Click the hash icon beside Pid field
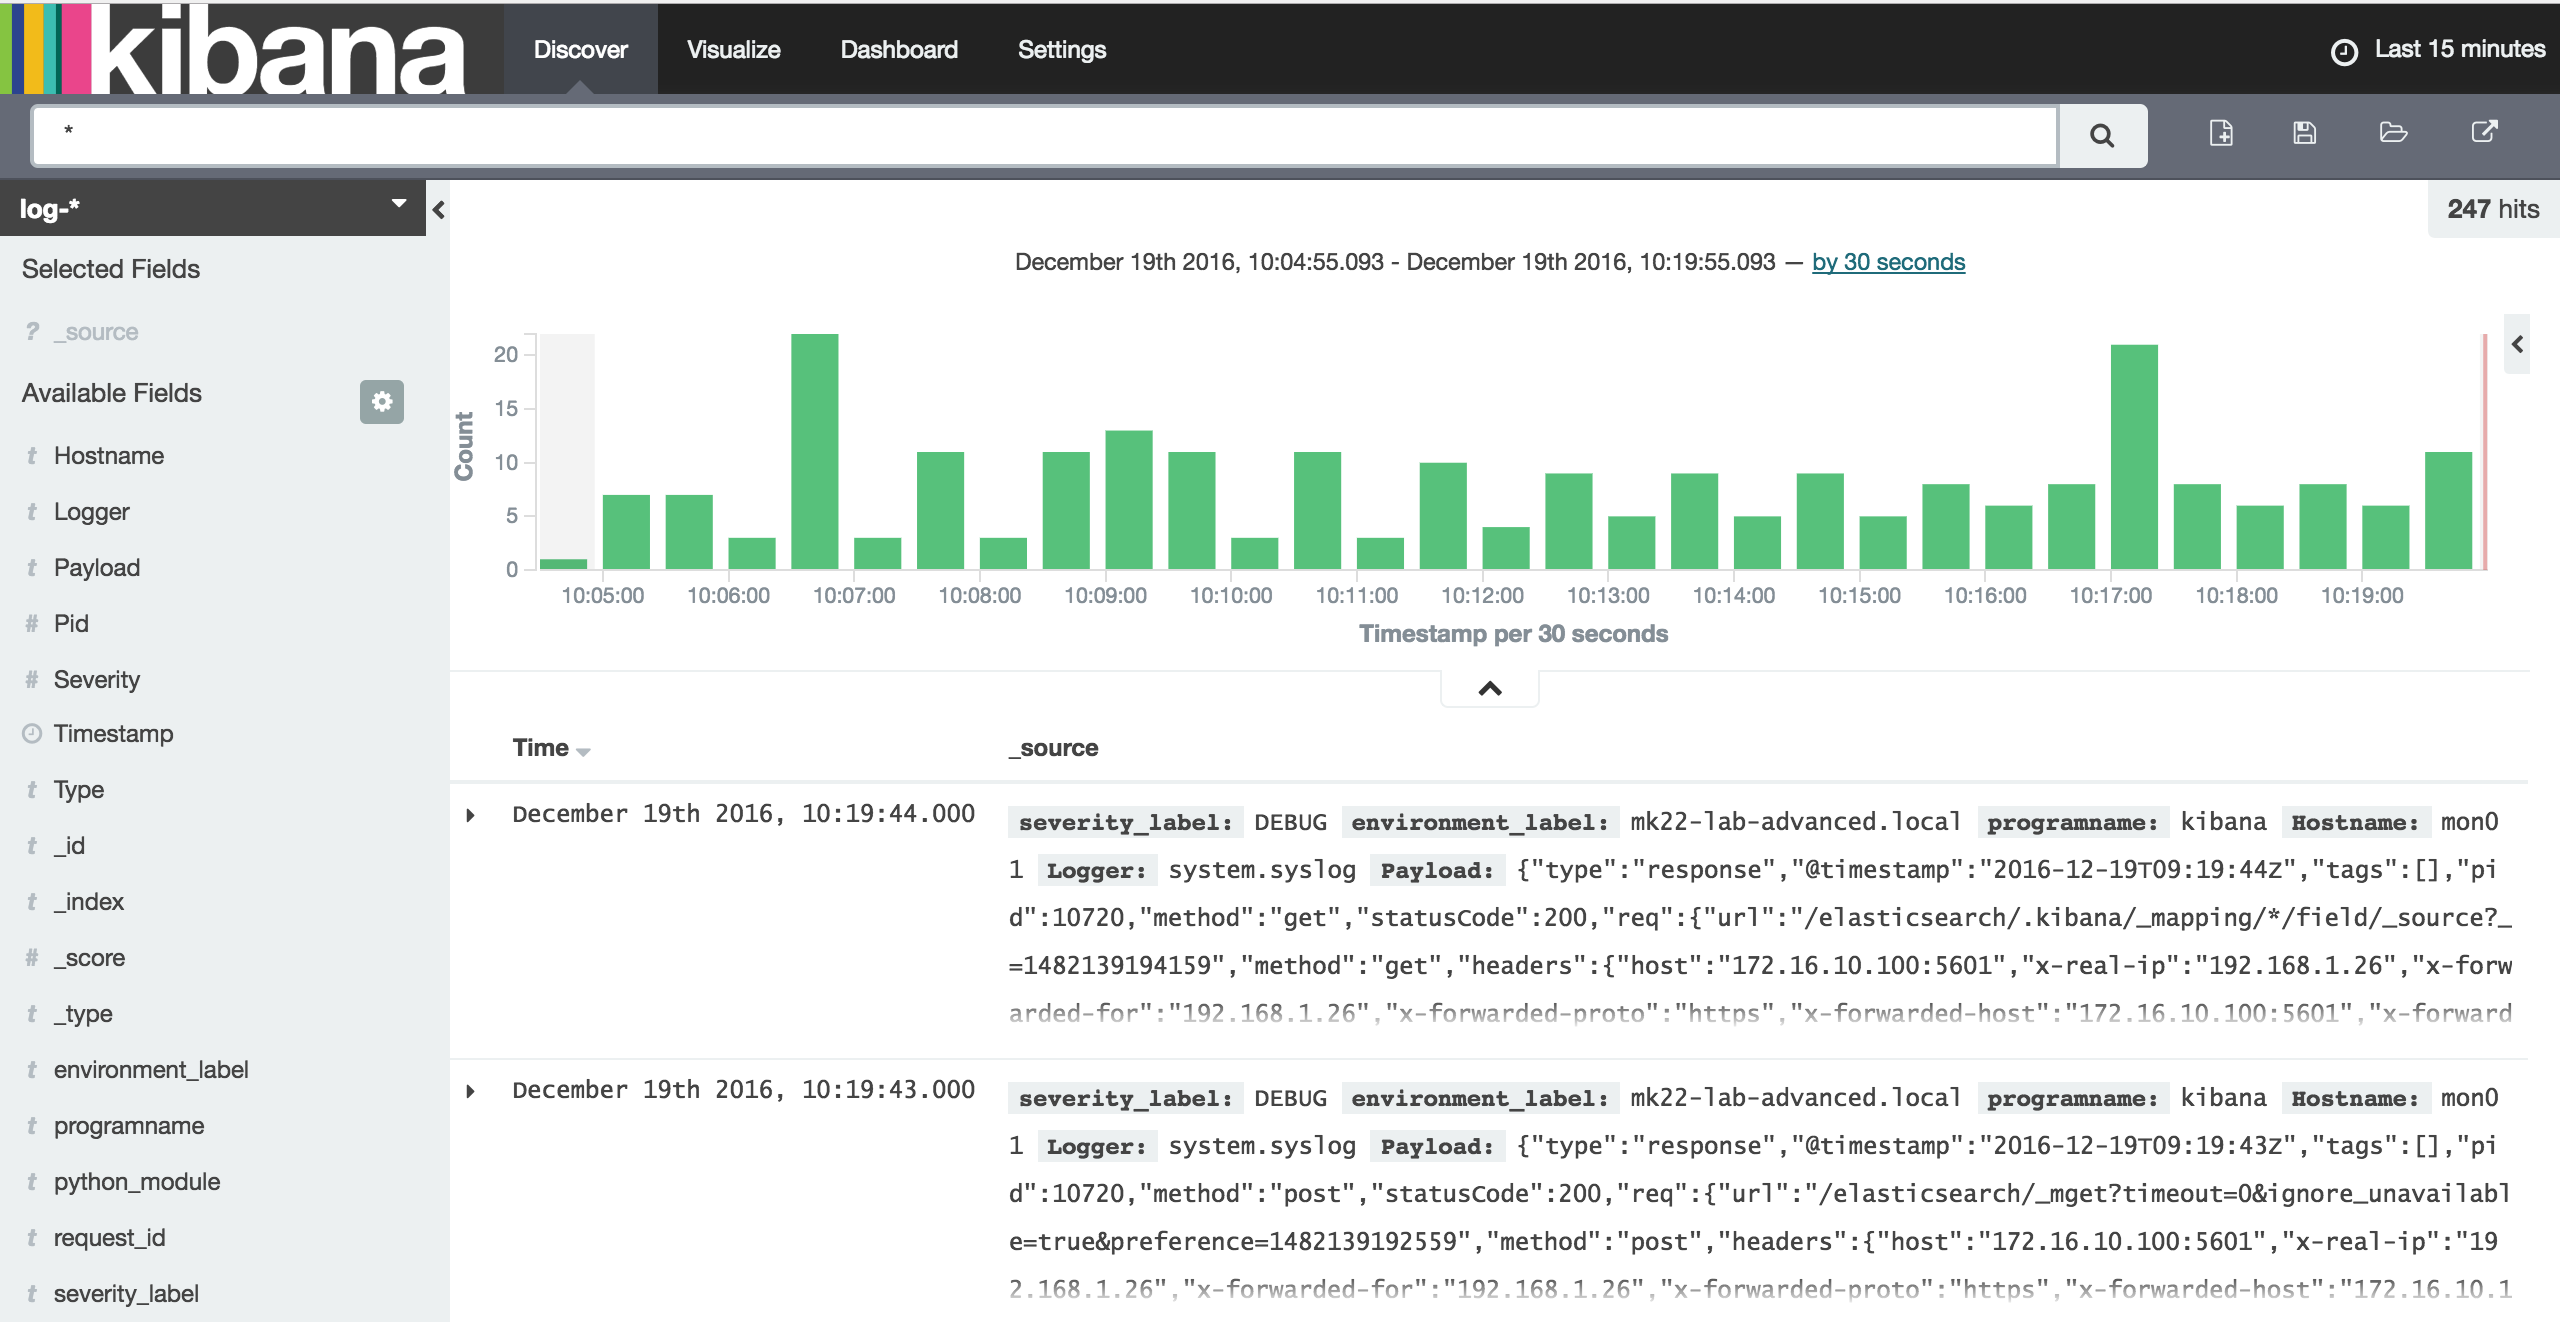 [32, 624]
